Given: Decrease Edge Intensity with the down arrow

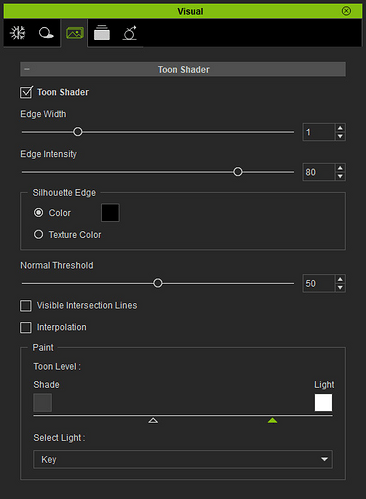Looking at the screenshot, I should tap(340, 176).
